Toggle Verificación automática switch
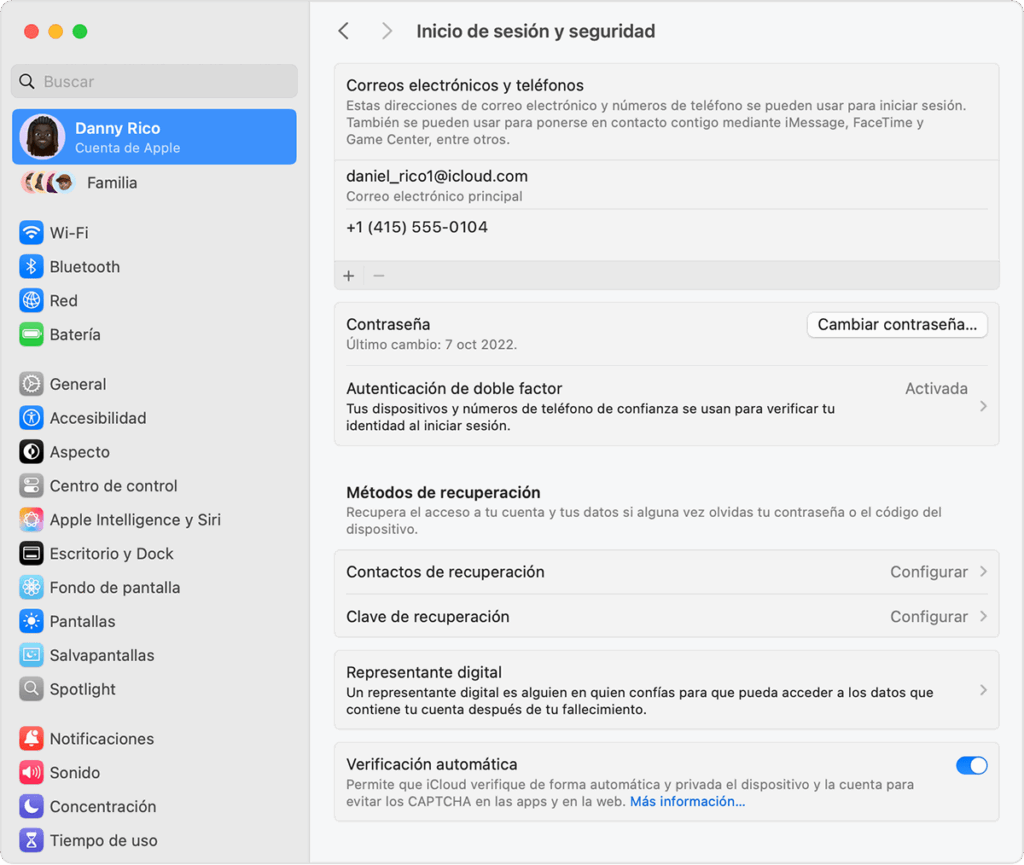 pyautogui.click(x=971, y=765)
